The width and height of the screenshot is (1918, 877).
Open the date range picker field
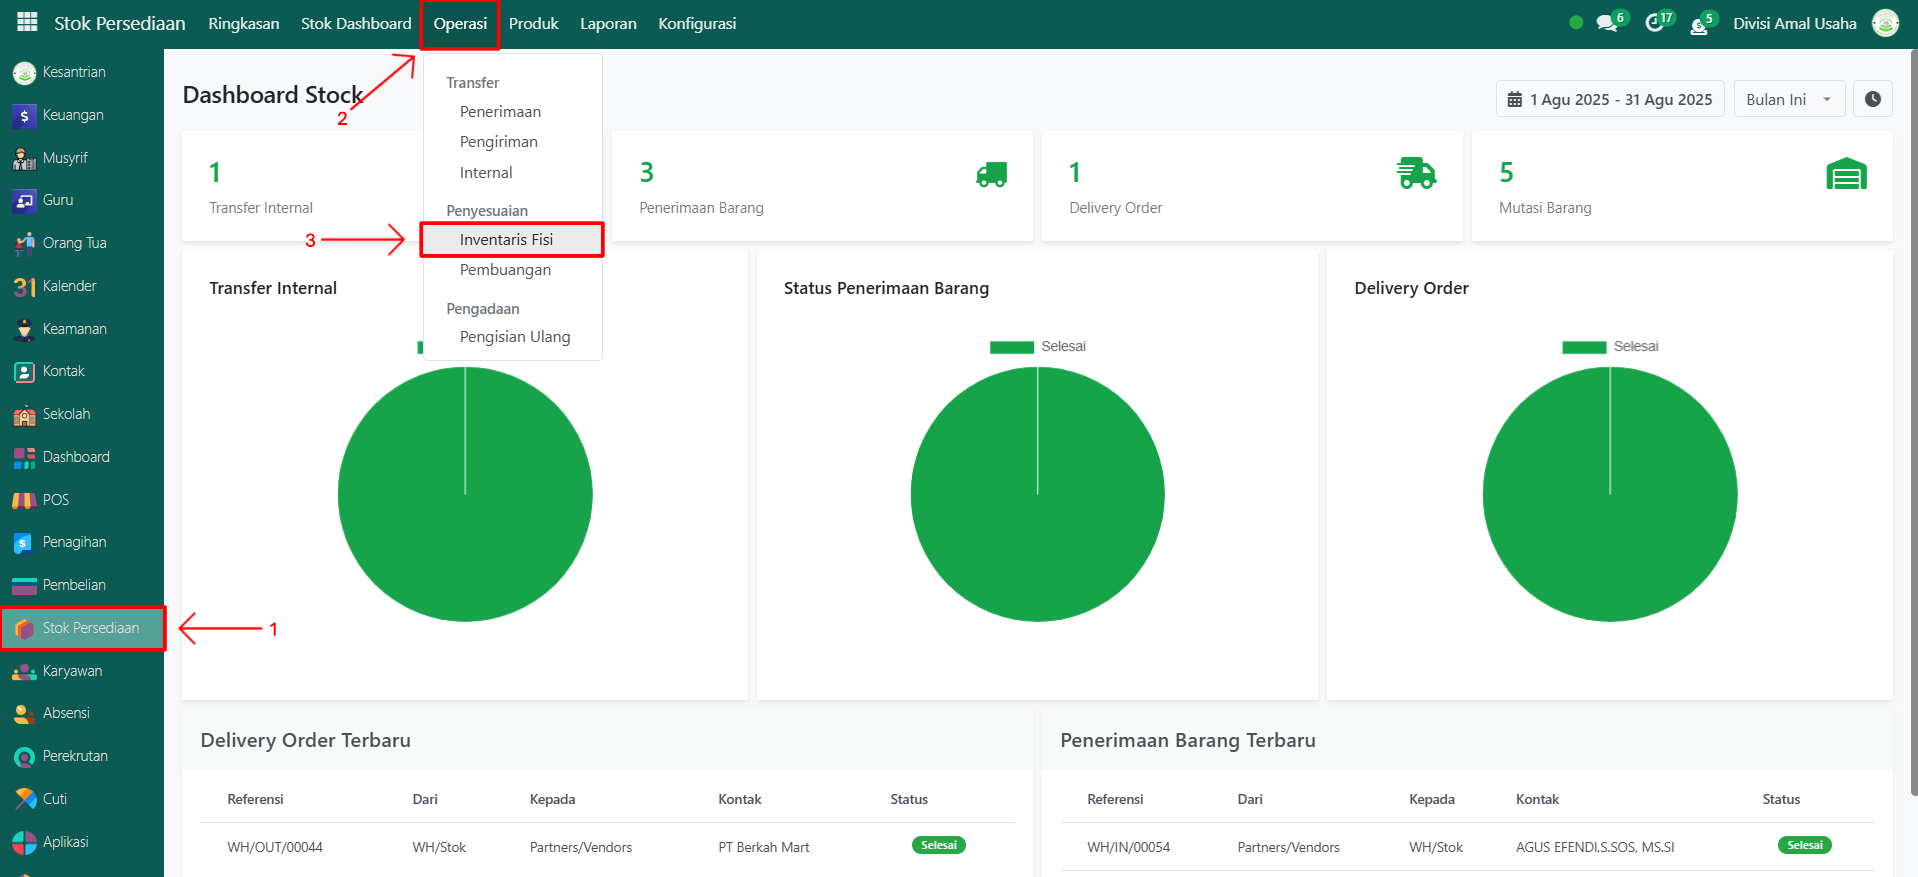1609,99
